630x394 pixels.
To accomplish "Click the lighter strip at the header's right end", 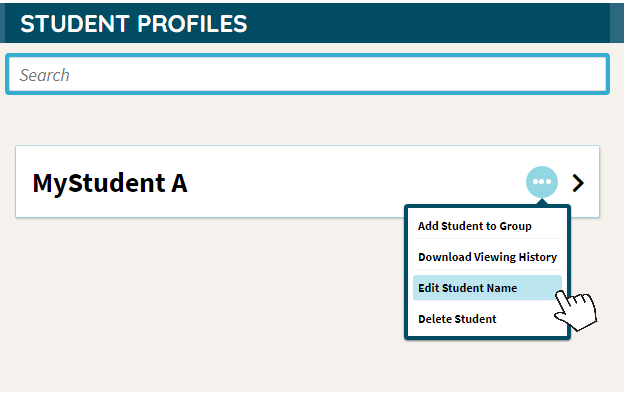I will tap(617, 23).
